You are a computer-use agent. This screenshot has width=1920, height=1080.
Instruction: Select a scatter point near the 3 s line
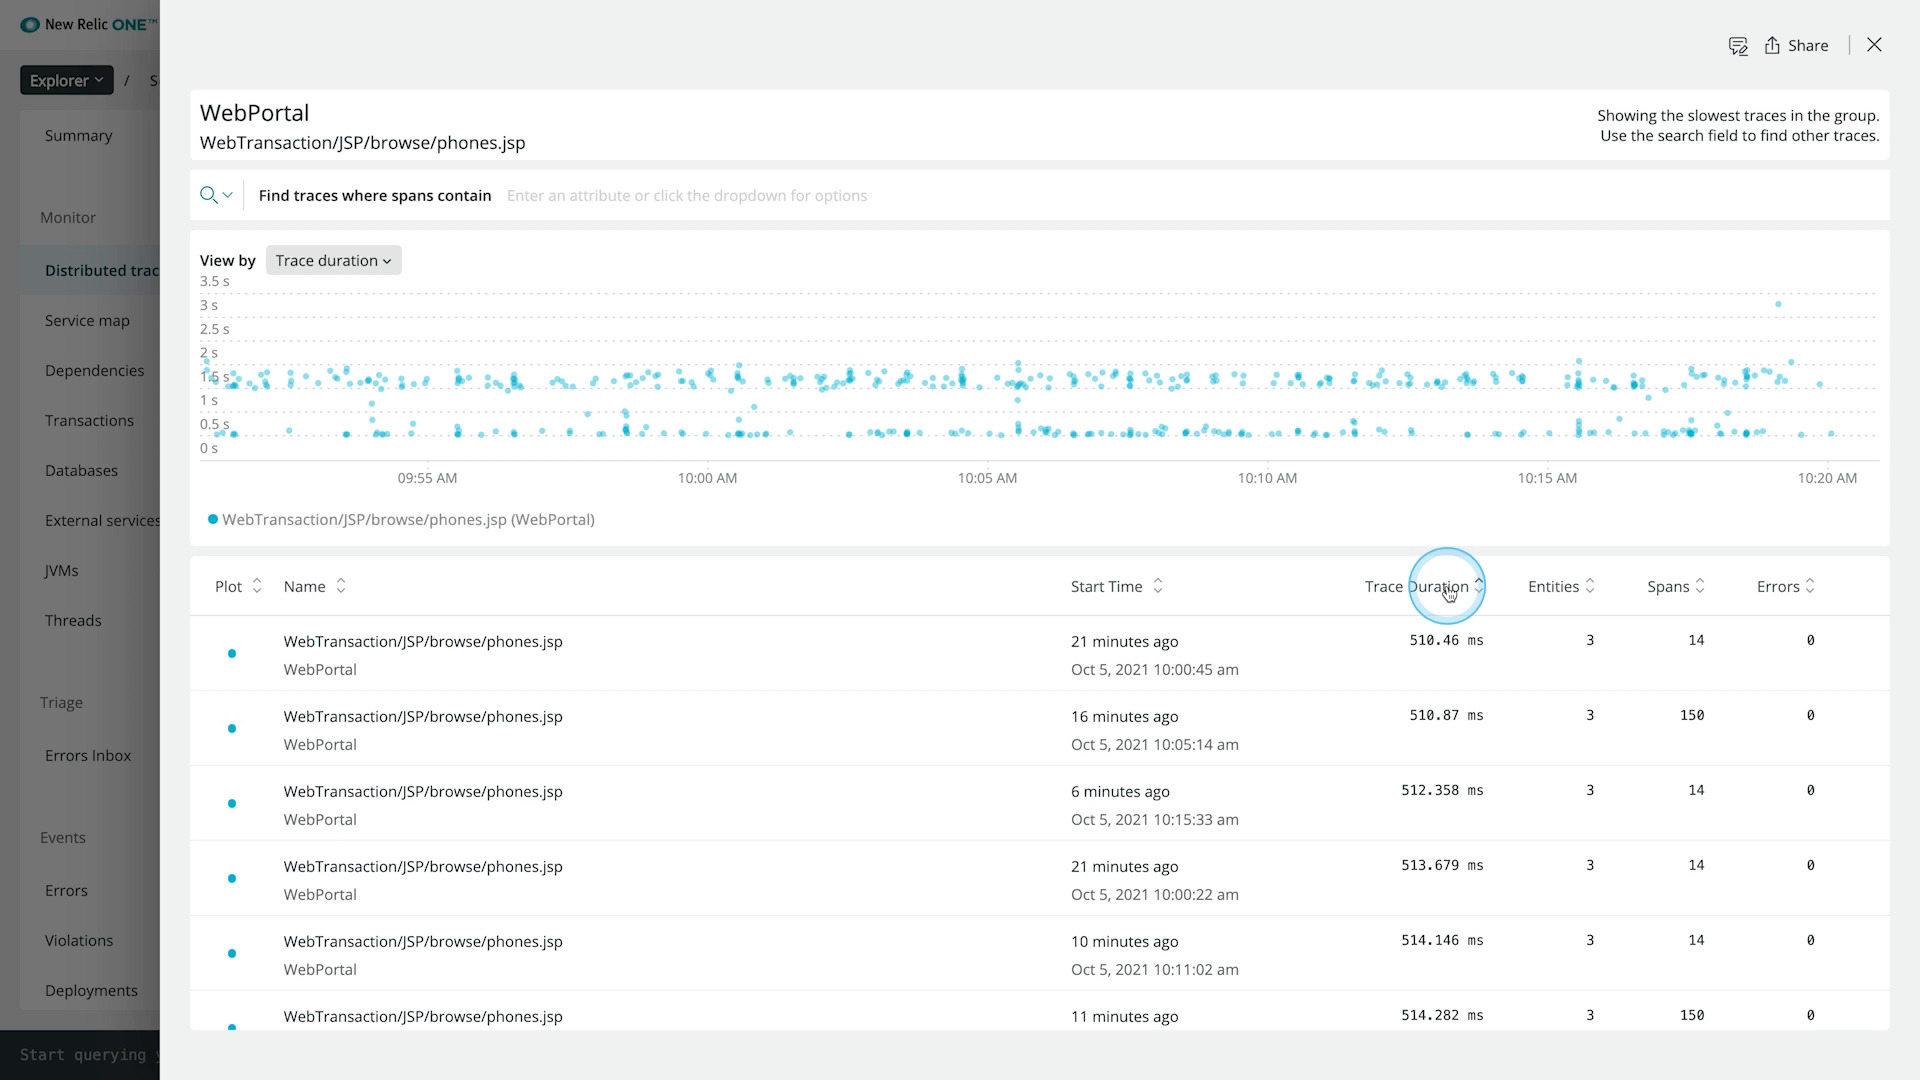click(x=1778, y=306)
